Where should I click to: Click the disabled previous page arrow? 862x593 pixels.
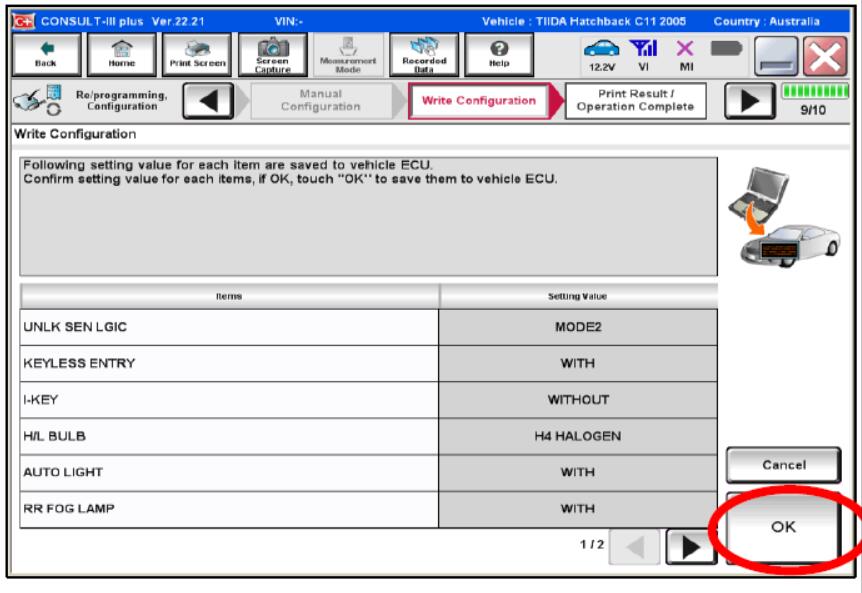pos(634,547)
